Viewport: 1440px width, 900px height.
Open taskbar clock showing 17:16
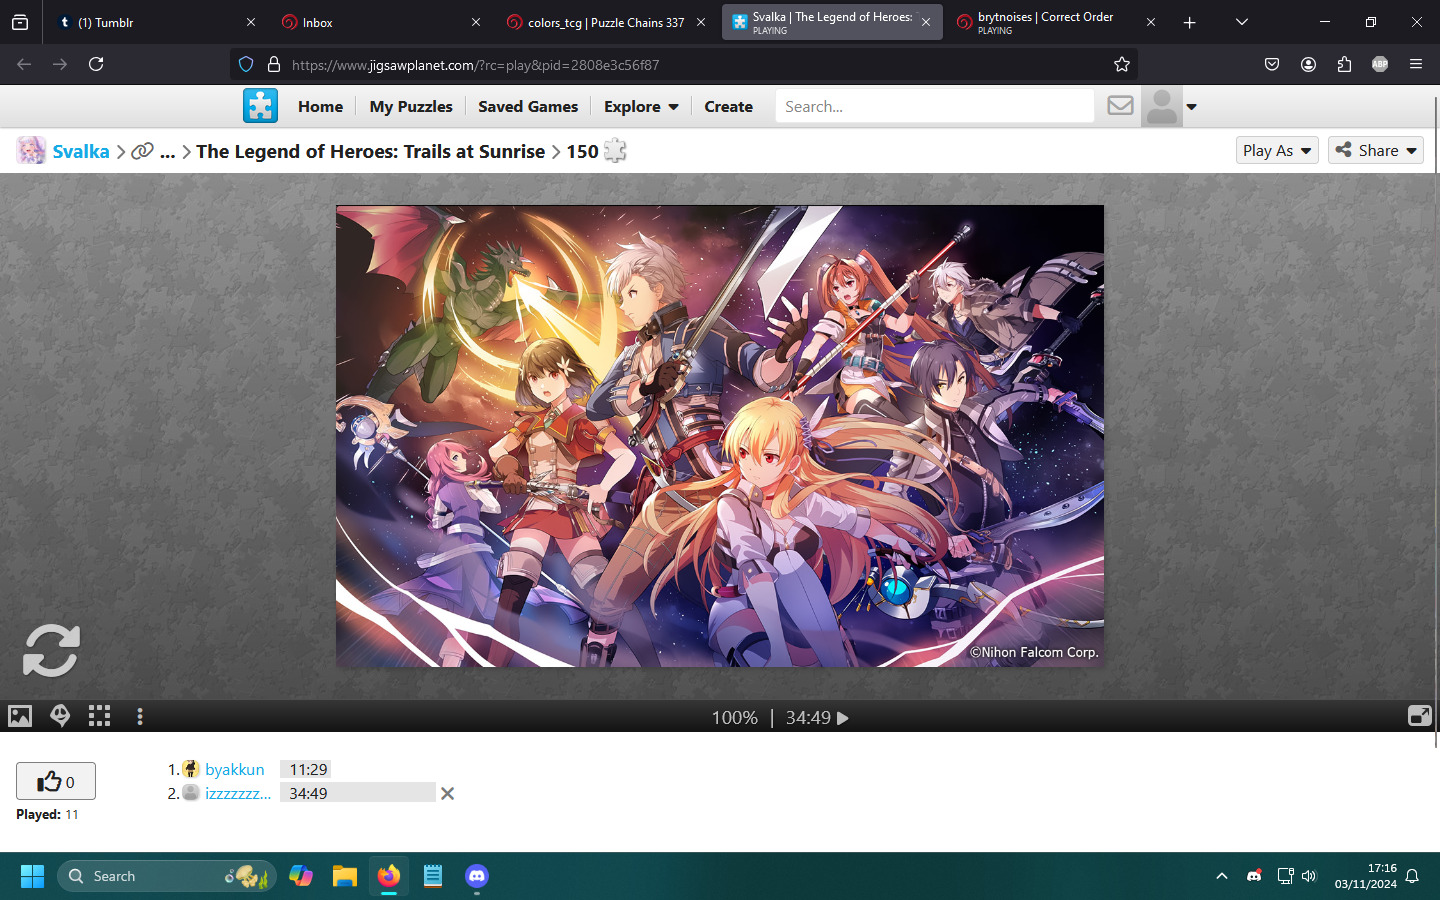tap(1365, 876)
